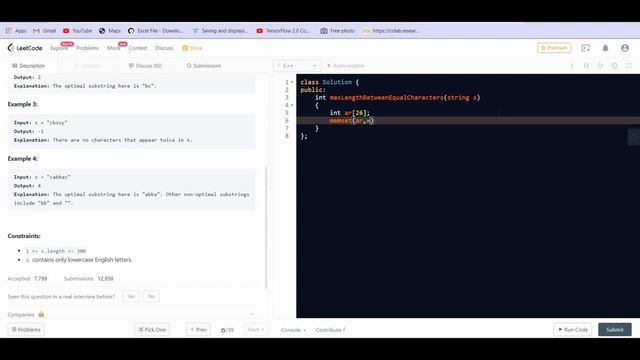Open the Discuss nav item
640x360 pixels.
pyautogui.click(x=164, y=48)
